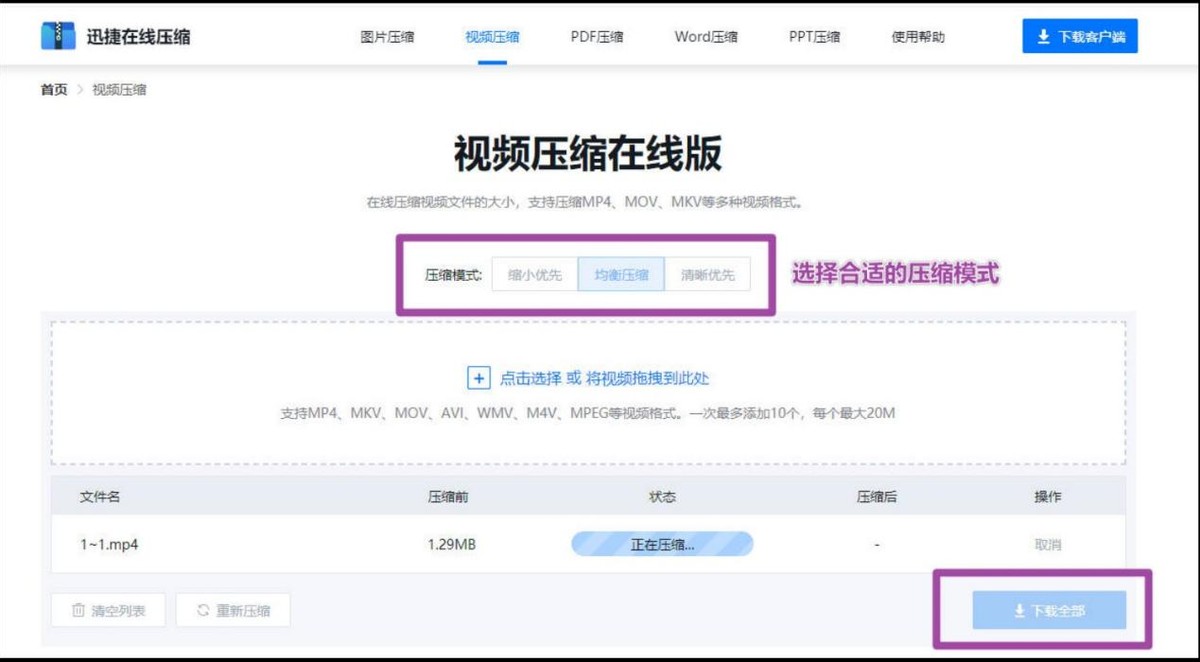Viewport: 1200px width, 662px height.
Task: Click the 正在压缩 progress bar
Action: point(661,543)
